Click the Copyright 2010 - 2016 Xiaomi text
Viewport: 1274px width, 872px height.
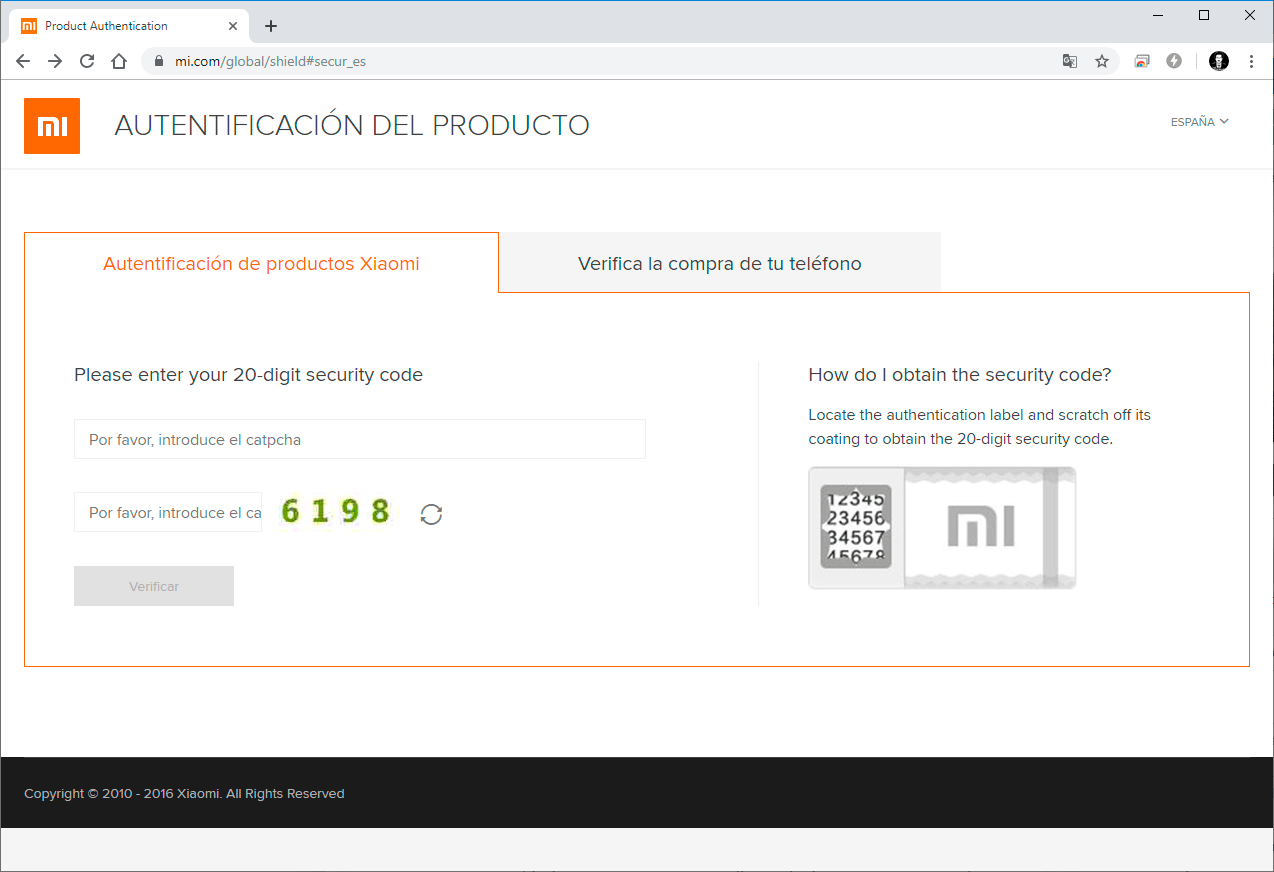184,794
